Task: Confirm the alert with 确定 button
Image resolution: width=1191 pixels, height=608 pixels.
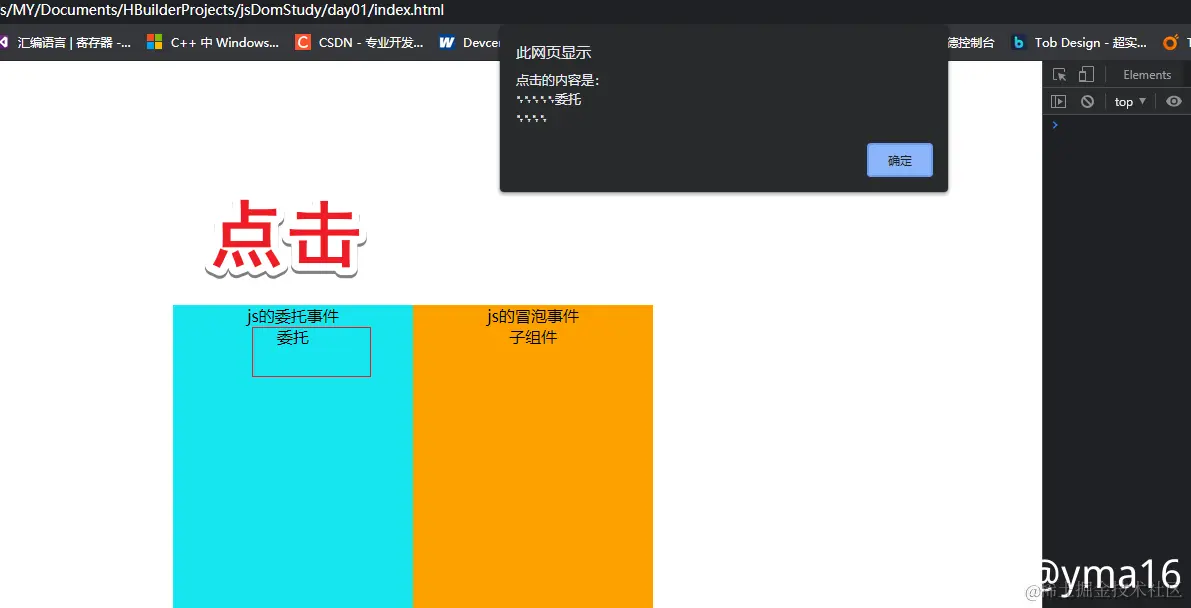Action: pyautogui.click(x=899, y=160)
